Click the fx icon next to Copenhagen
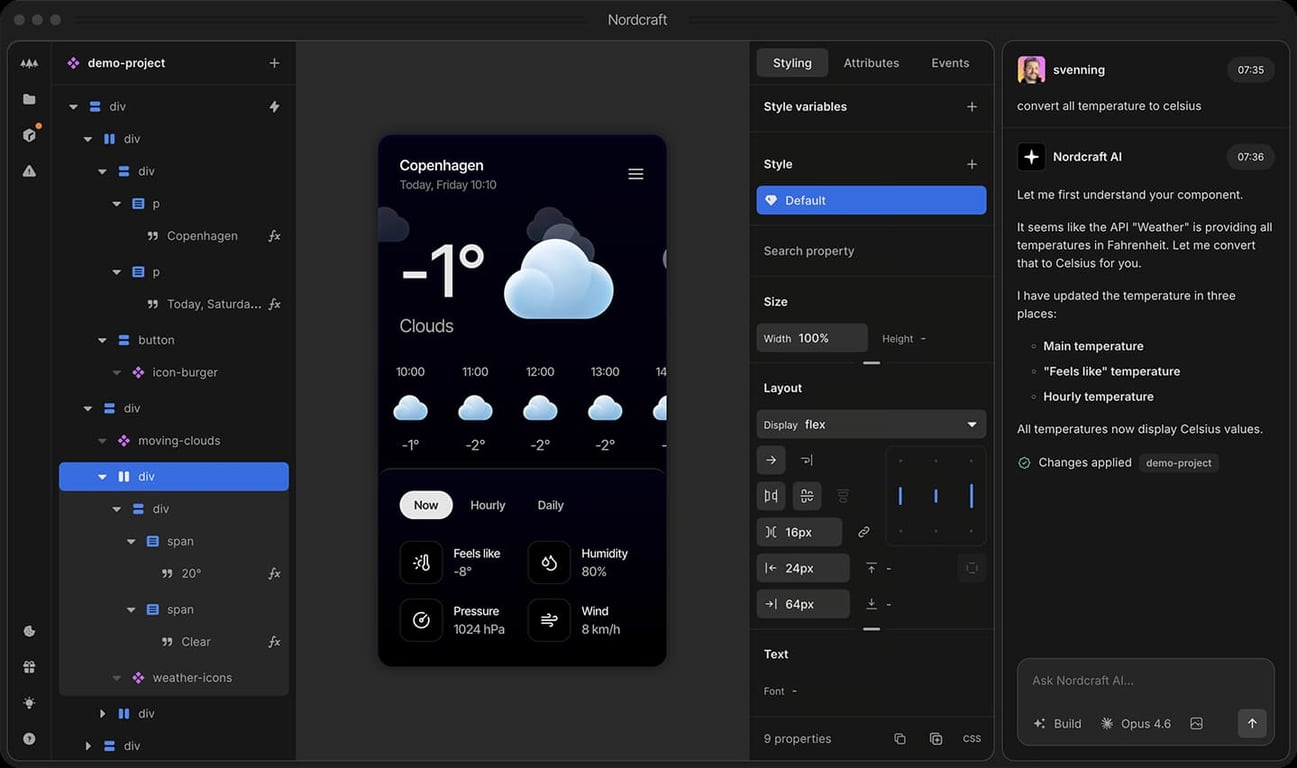The width and height of the screenshot is (1297, 768). [274, 235]
